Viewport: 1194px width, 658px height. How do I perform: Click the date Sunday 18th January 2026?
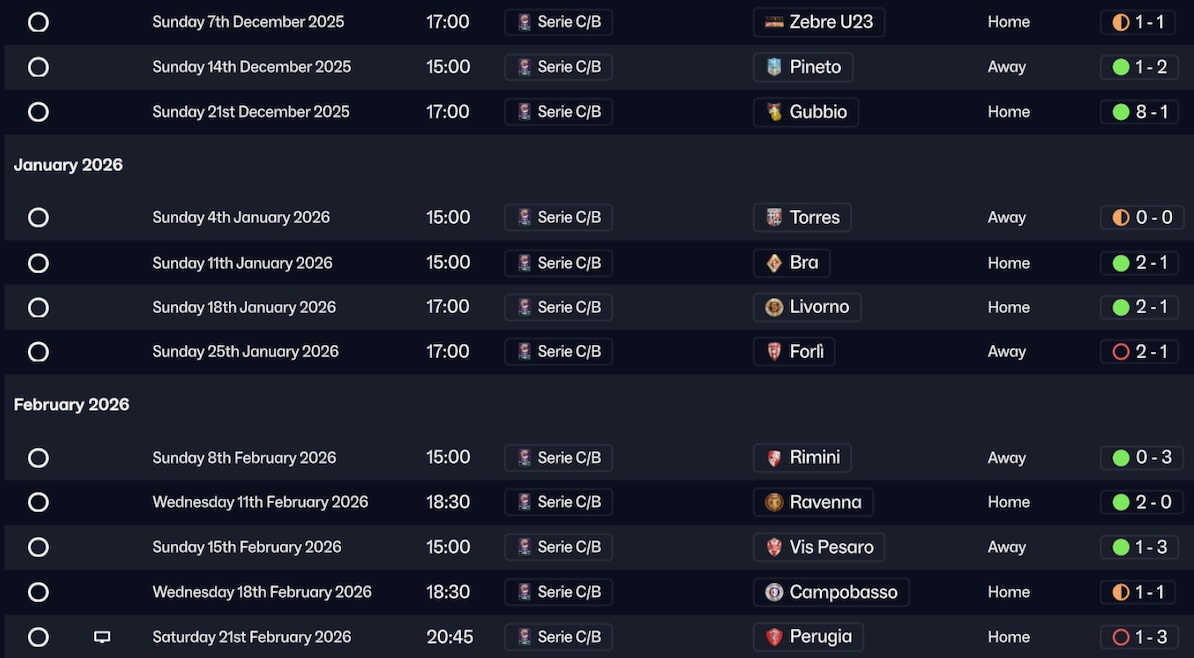tap(244, 307)
